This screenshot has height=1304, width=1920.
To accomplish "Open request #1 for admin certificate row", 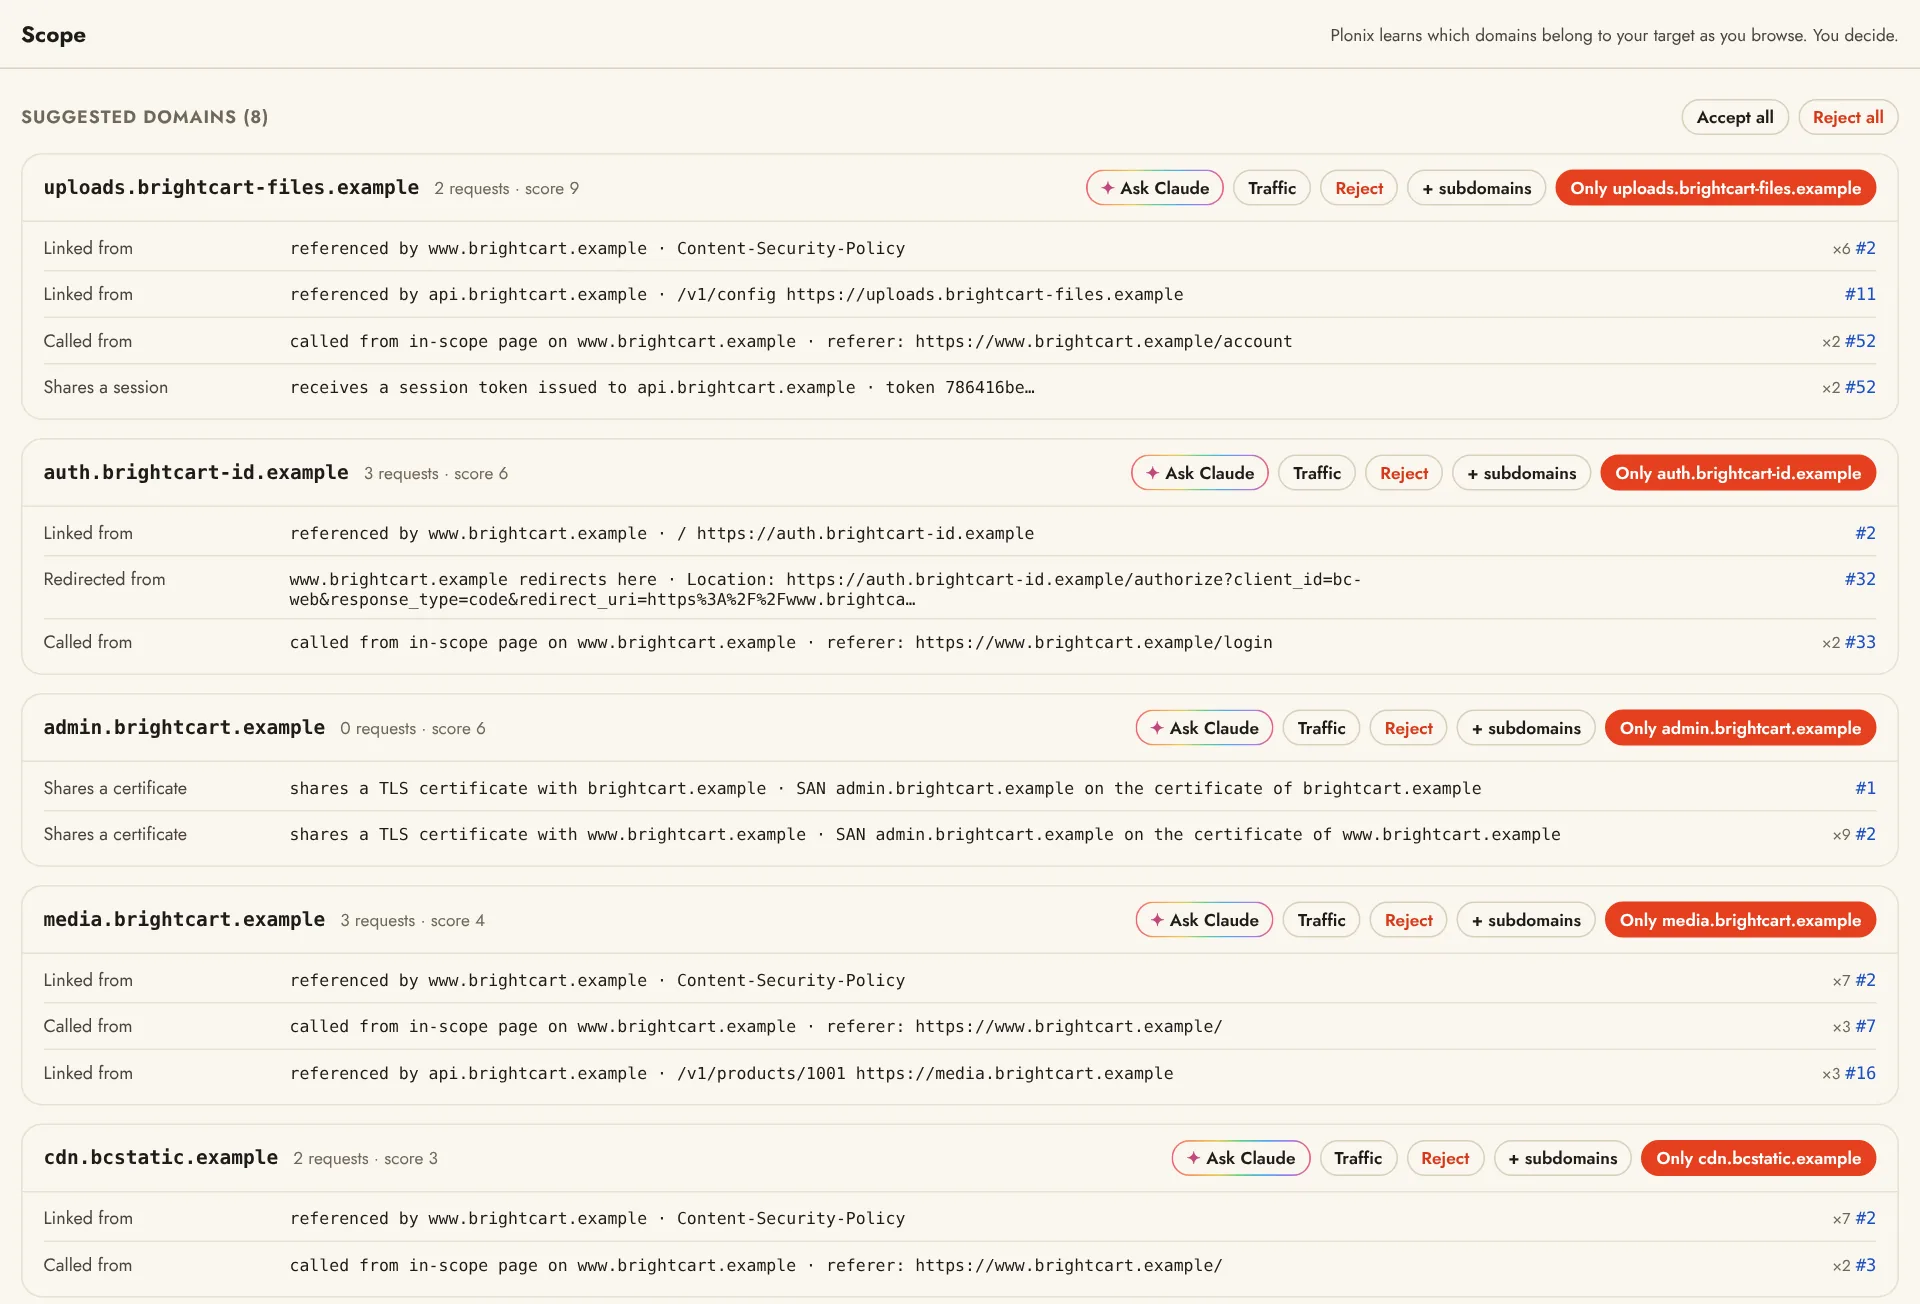I will click(x=1865, y=788).
